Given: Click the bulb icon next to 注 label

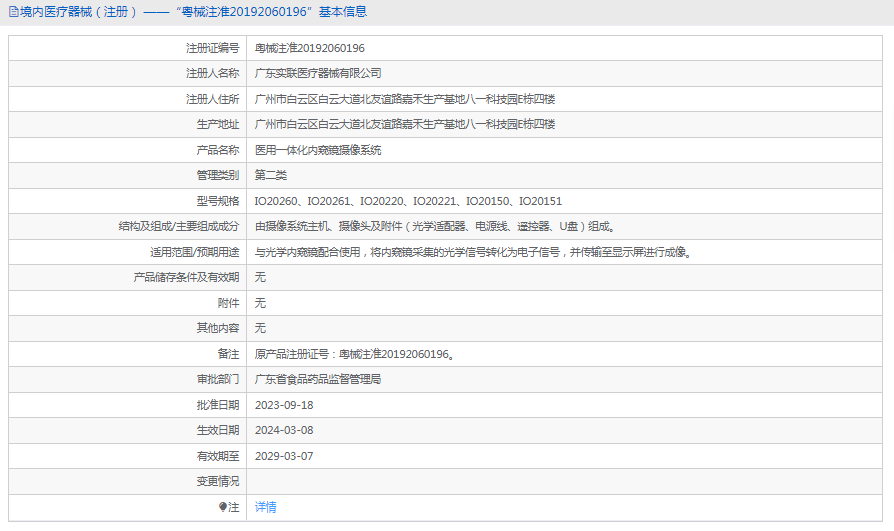Looking at the screenshot, I should (223, 507).
